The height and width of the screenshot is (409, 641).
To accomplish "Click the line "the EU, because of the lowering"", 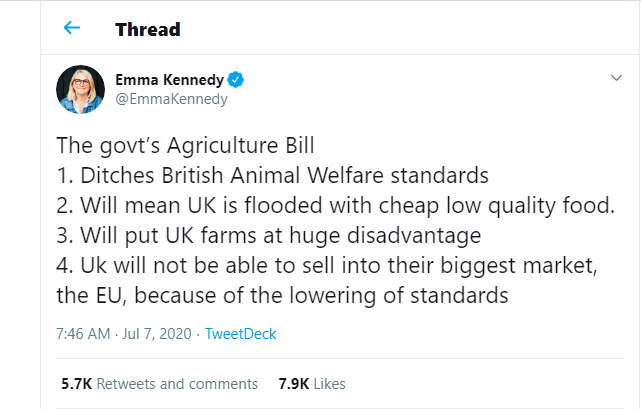I will pos(282,295).
